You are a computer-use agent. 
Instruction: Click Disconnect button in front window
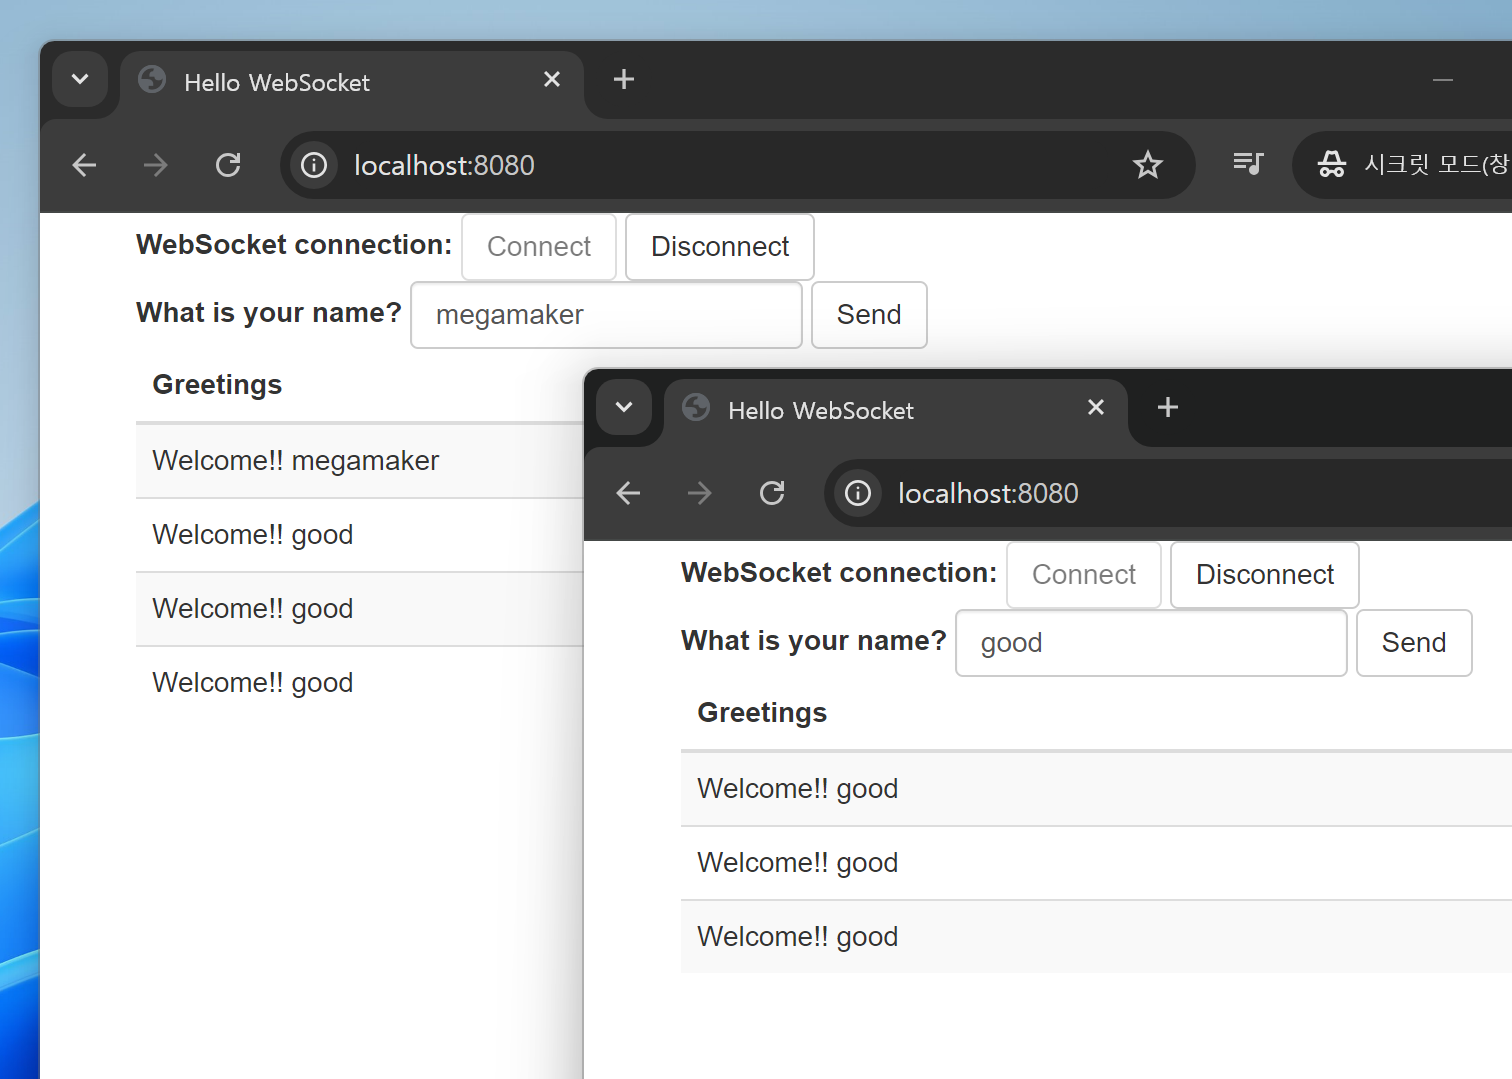pos(1265,575)
